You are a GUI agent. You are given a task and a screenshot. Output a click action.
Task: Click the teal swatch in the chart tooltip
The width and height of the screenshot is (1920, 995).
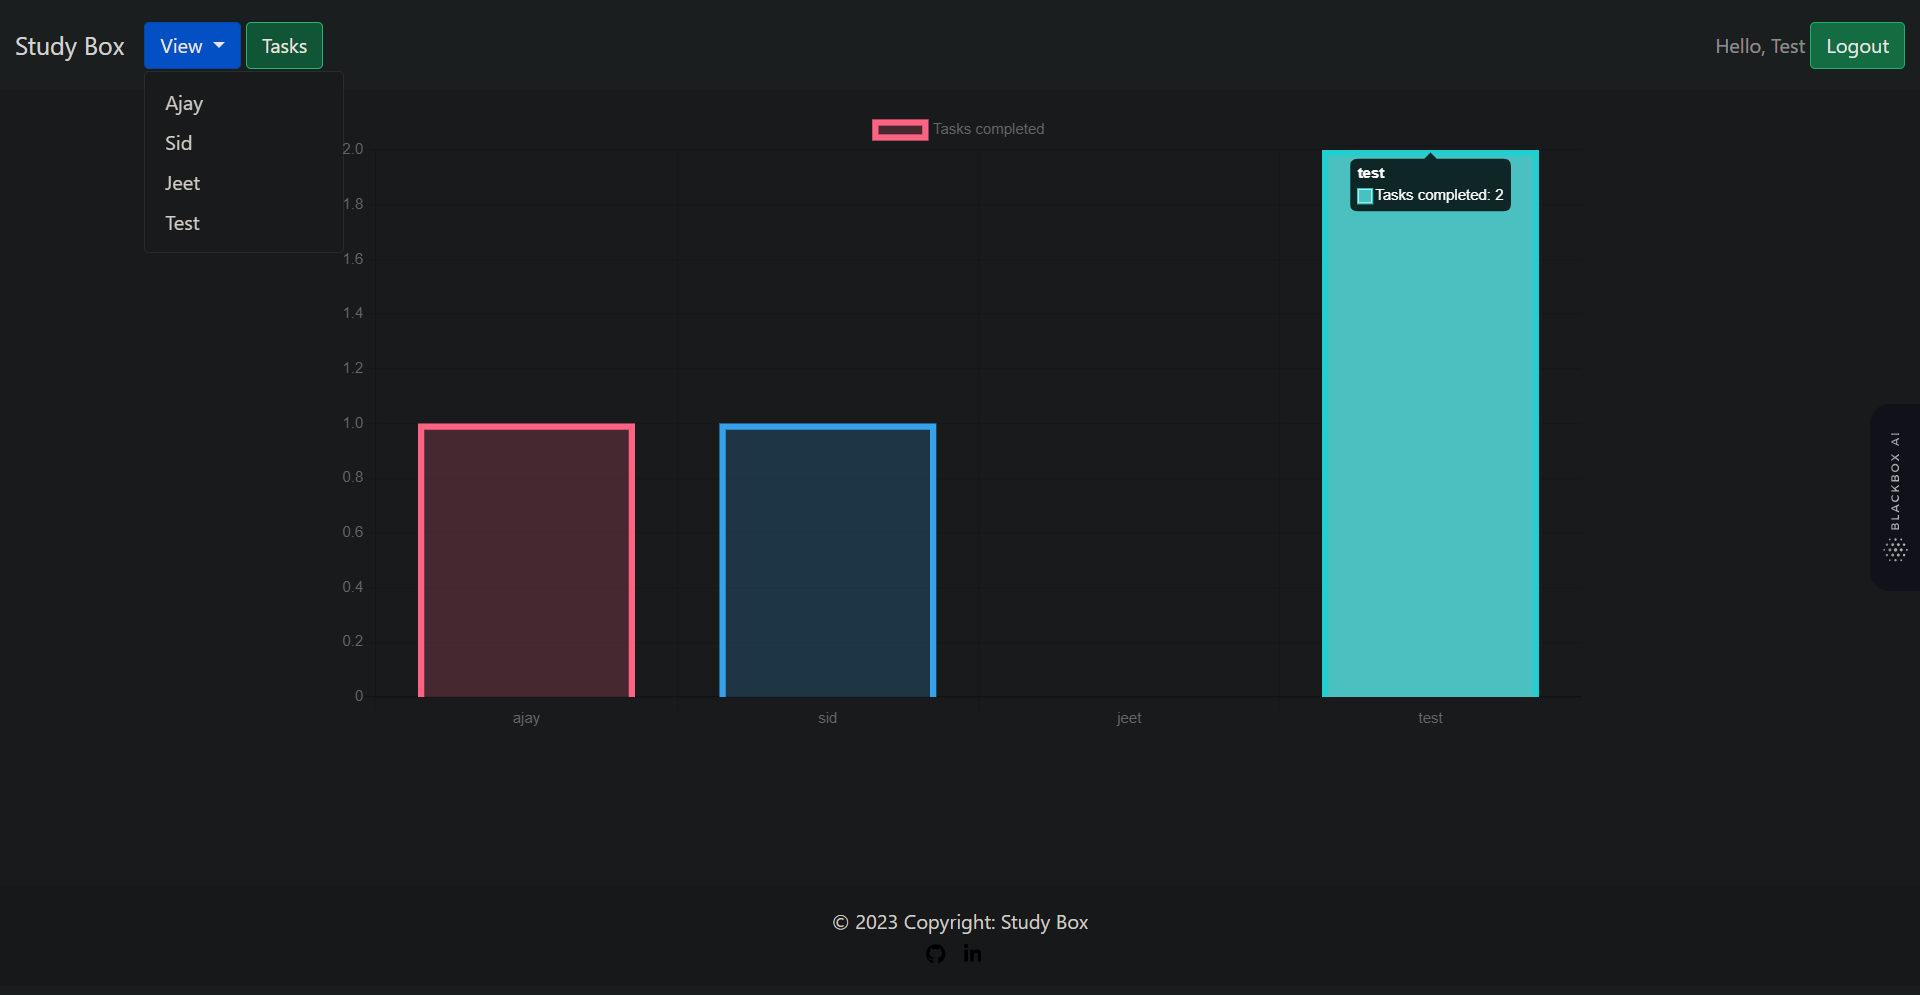(x=1364, y=196)
